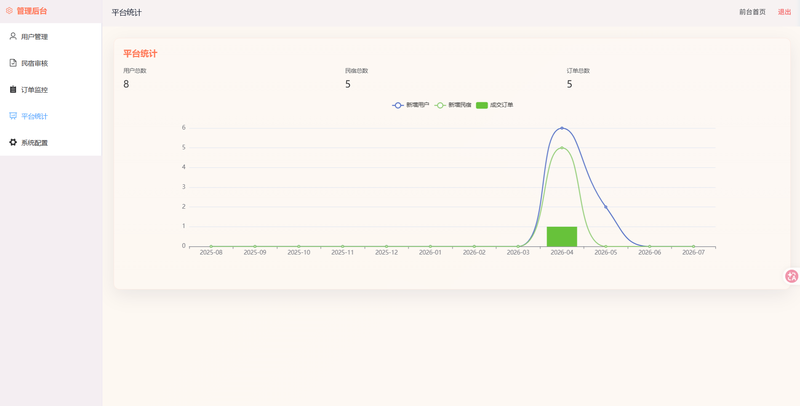
Task: Click the 2026-04 axis label
Action: 562,252
